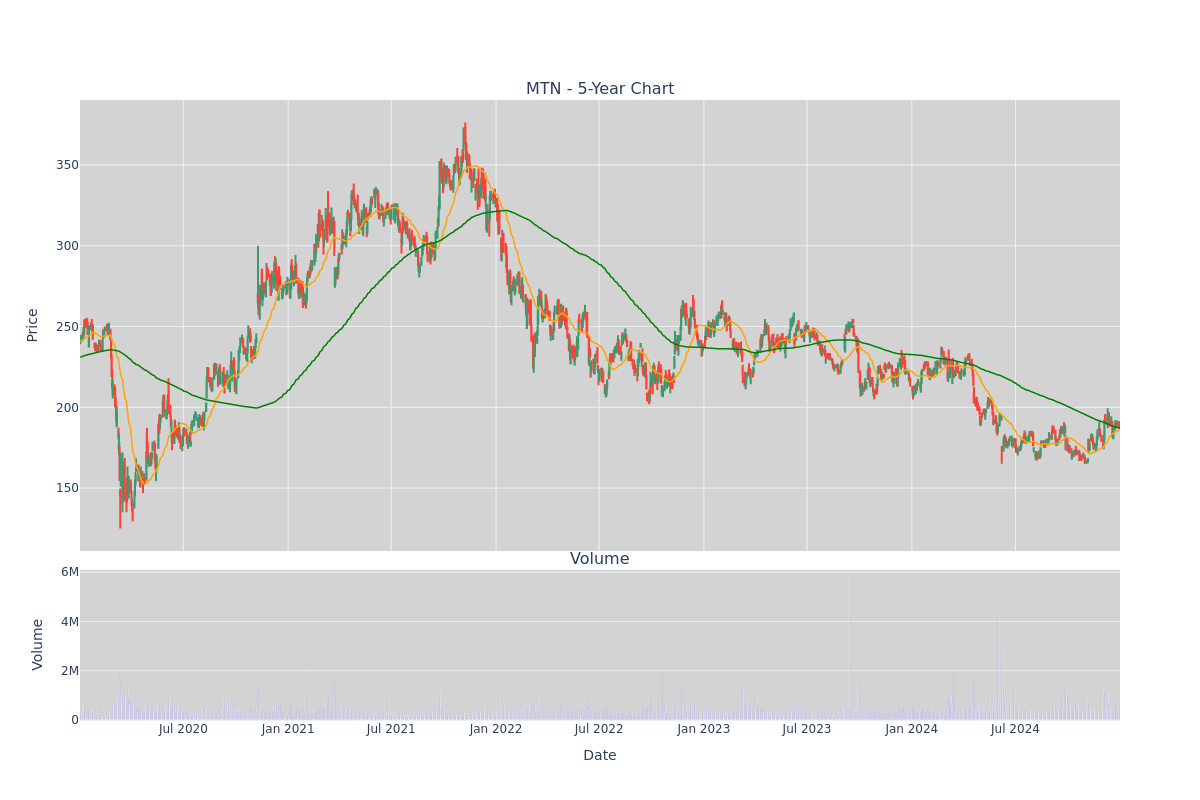Click the 4M volume tick label
Screen dimensions: 1200x800
(x=70, y=621)
